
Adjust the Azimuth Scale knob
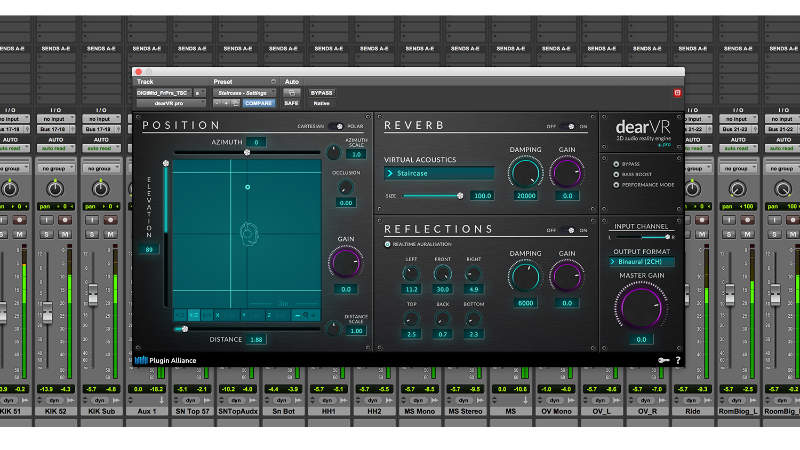tap(333, 152)
